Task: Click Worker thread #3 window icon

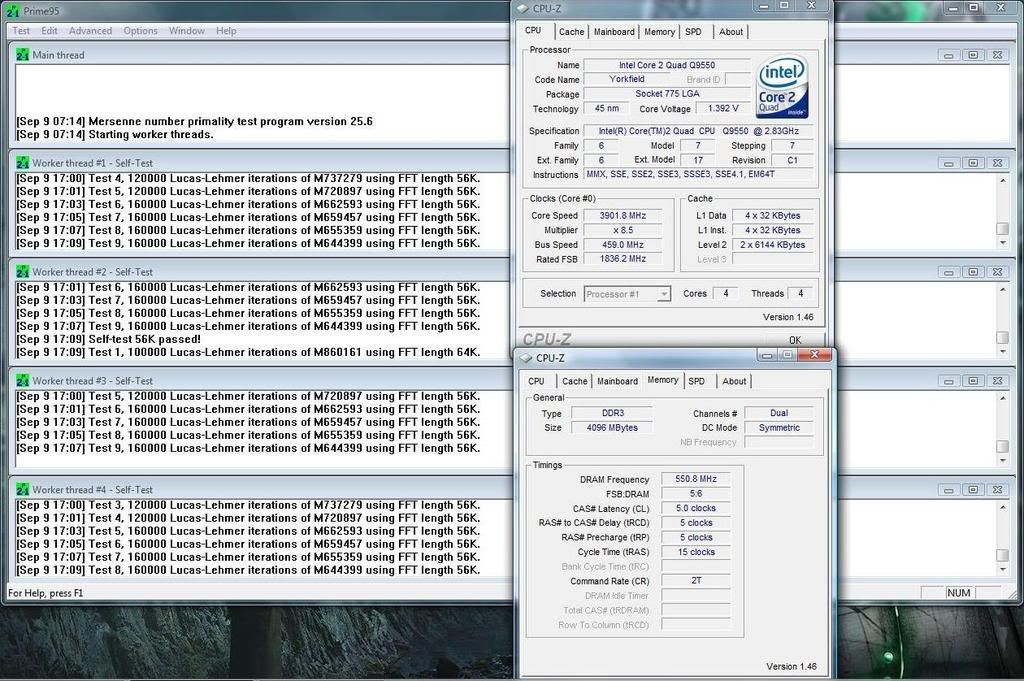Action: tap(23, 380)
